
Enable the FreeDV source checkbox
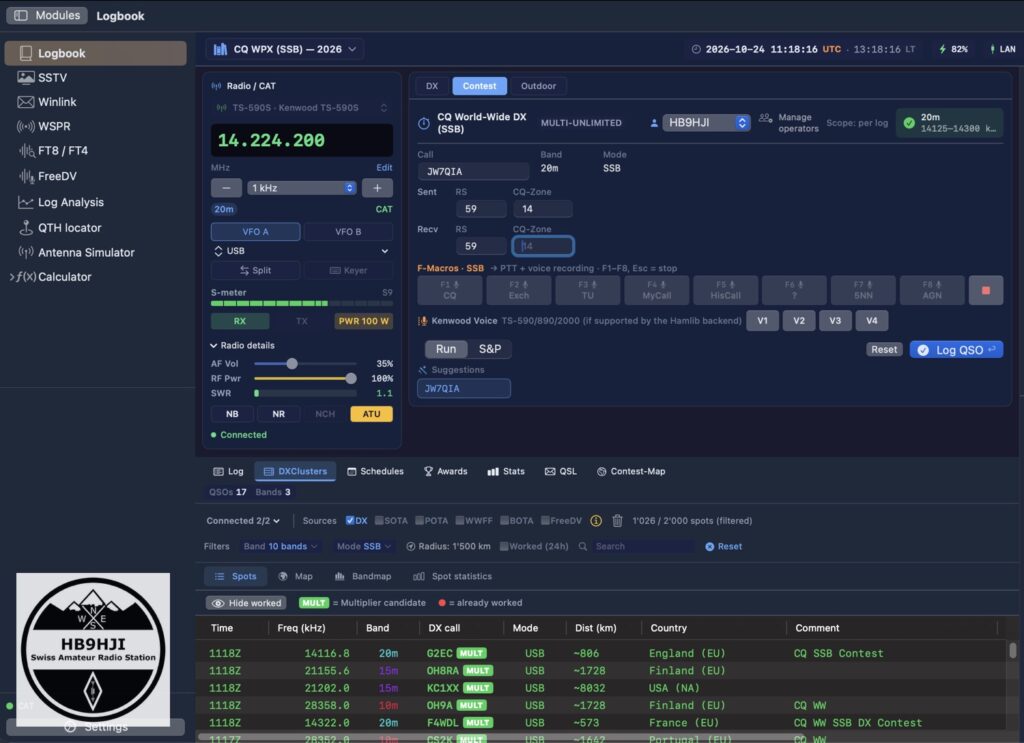coord(545,521)
